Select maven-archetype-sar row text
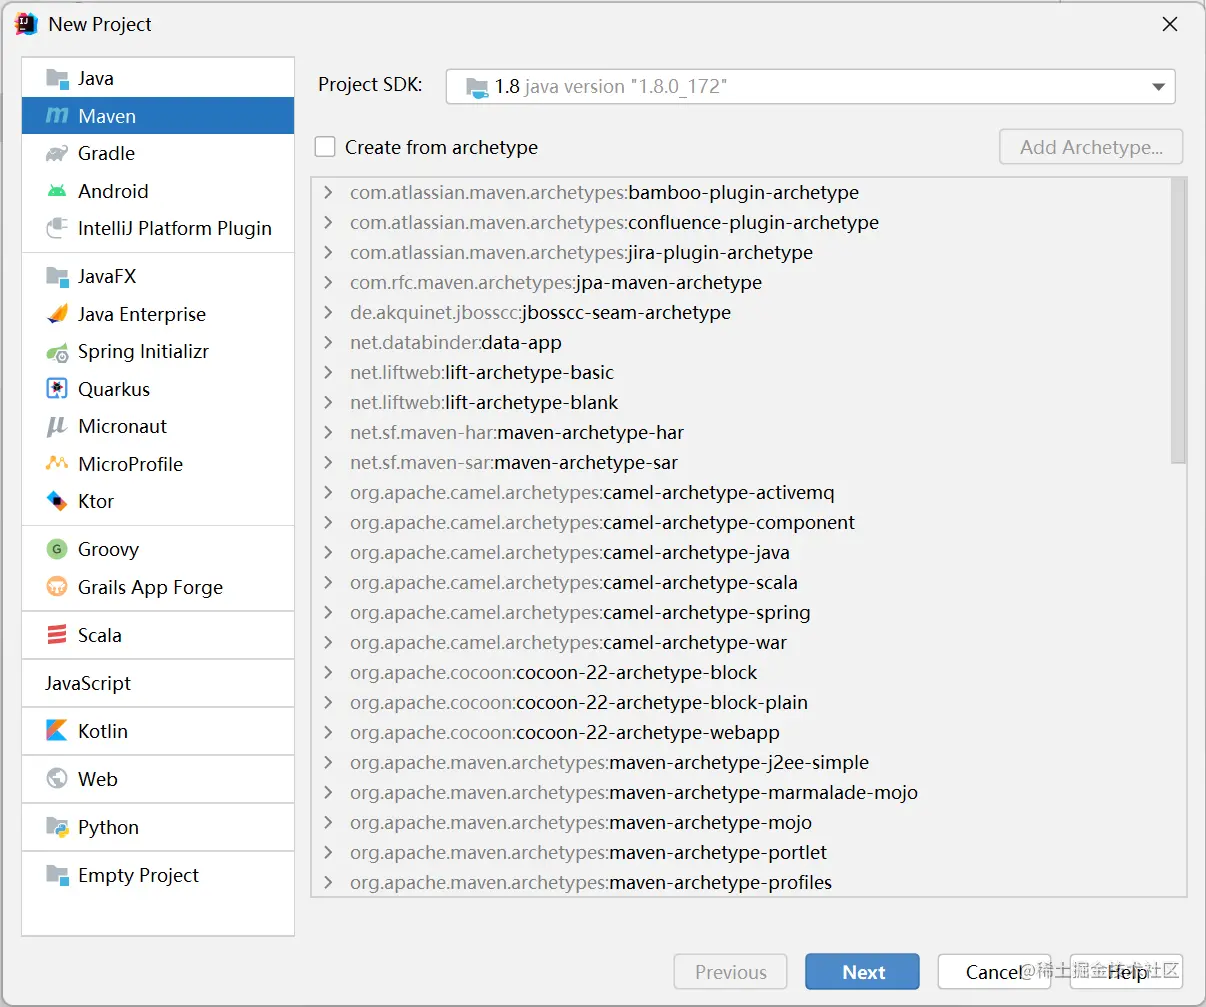The image size is (1206, 1007). tap(514, 462)
